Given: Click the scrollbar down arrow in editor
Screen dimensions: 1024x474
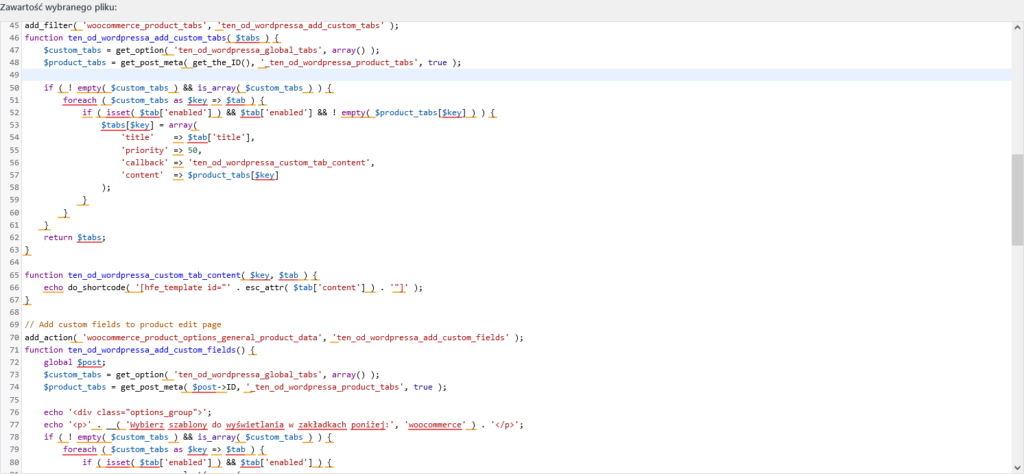Looking at the screenshot, I should tap(1017, 467).
